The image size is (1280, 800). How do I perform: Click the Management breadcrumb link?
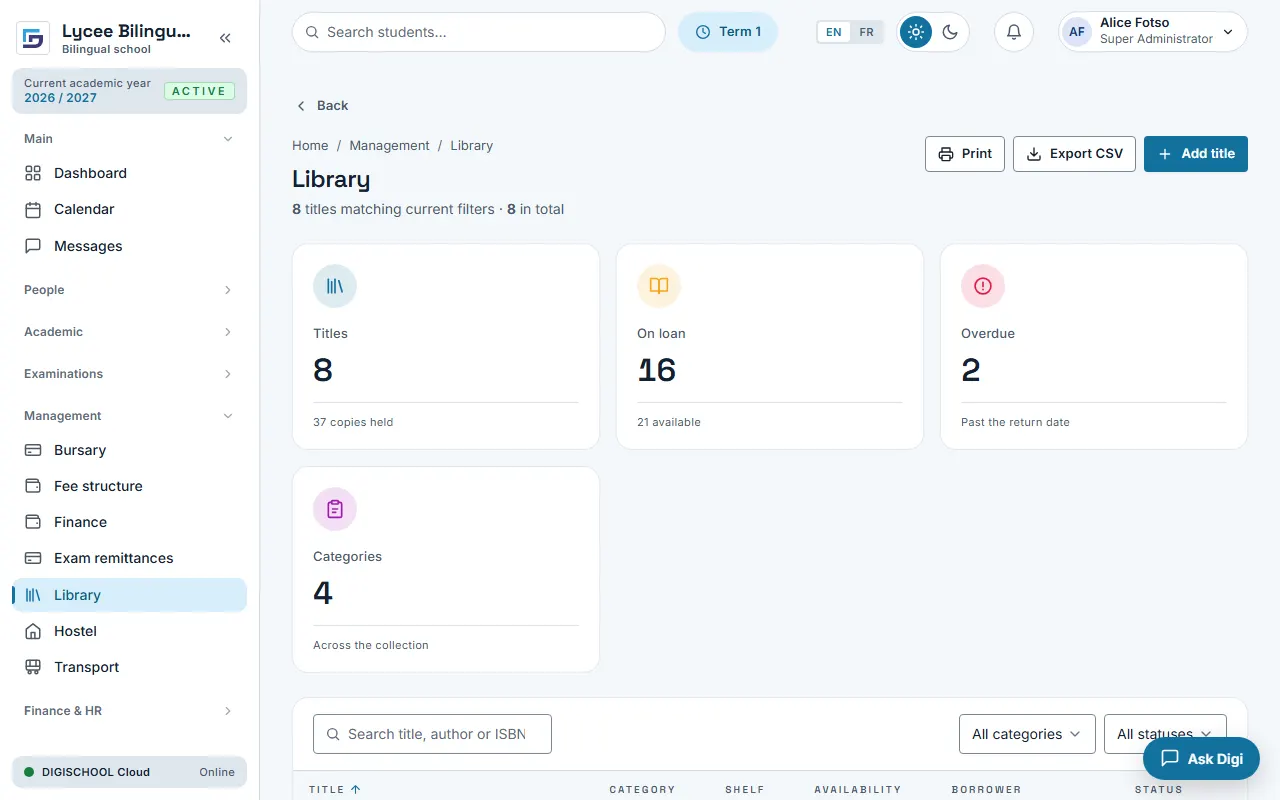389,145
